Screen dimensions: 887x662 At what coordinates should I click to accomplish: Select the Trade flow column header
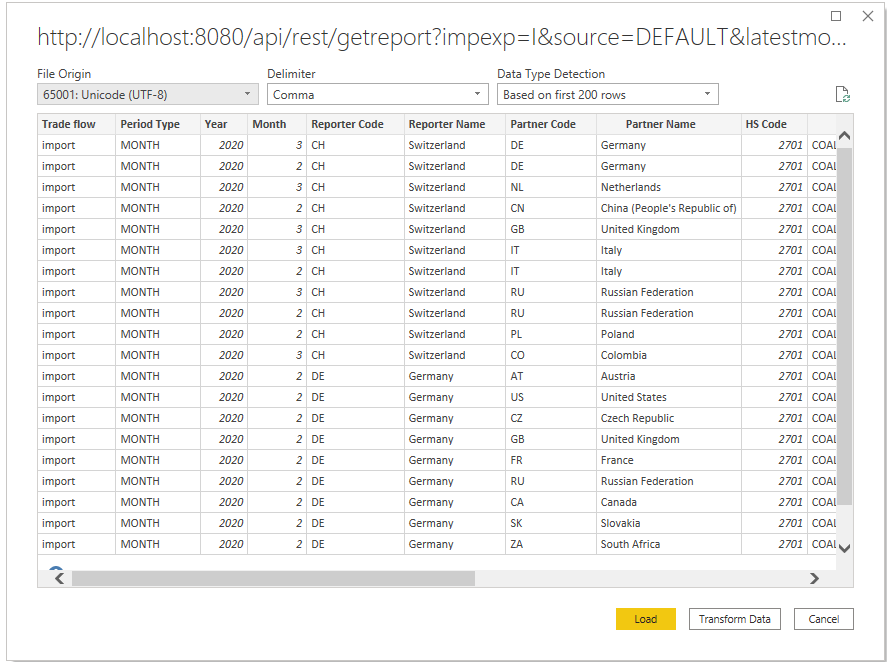(76, 124)
